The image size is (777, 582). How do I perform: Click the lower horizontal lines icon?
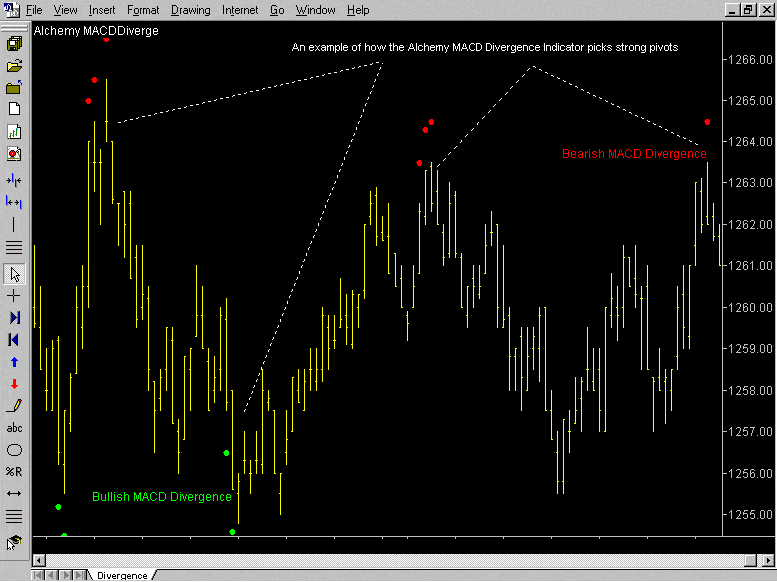point(14,517)
